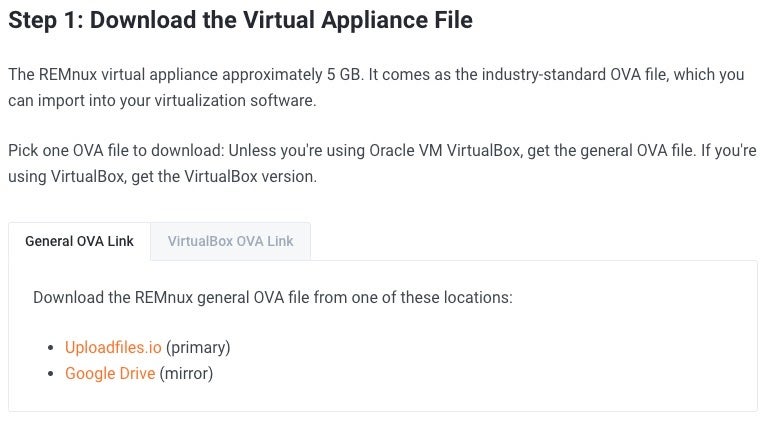Open the Uploadfiles.io primary download link
The height and width of the screenshot is (432, 771).
click(113, 348)
